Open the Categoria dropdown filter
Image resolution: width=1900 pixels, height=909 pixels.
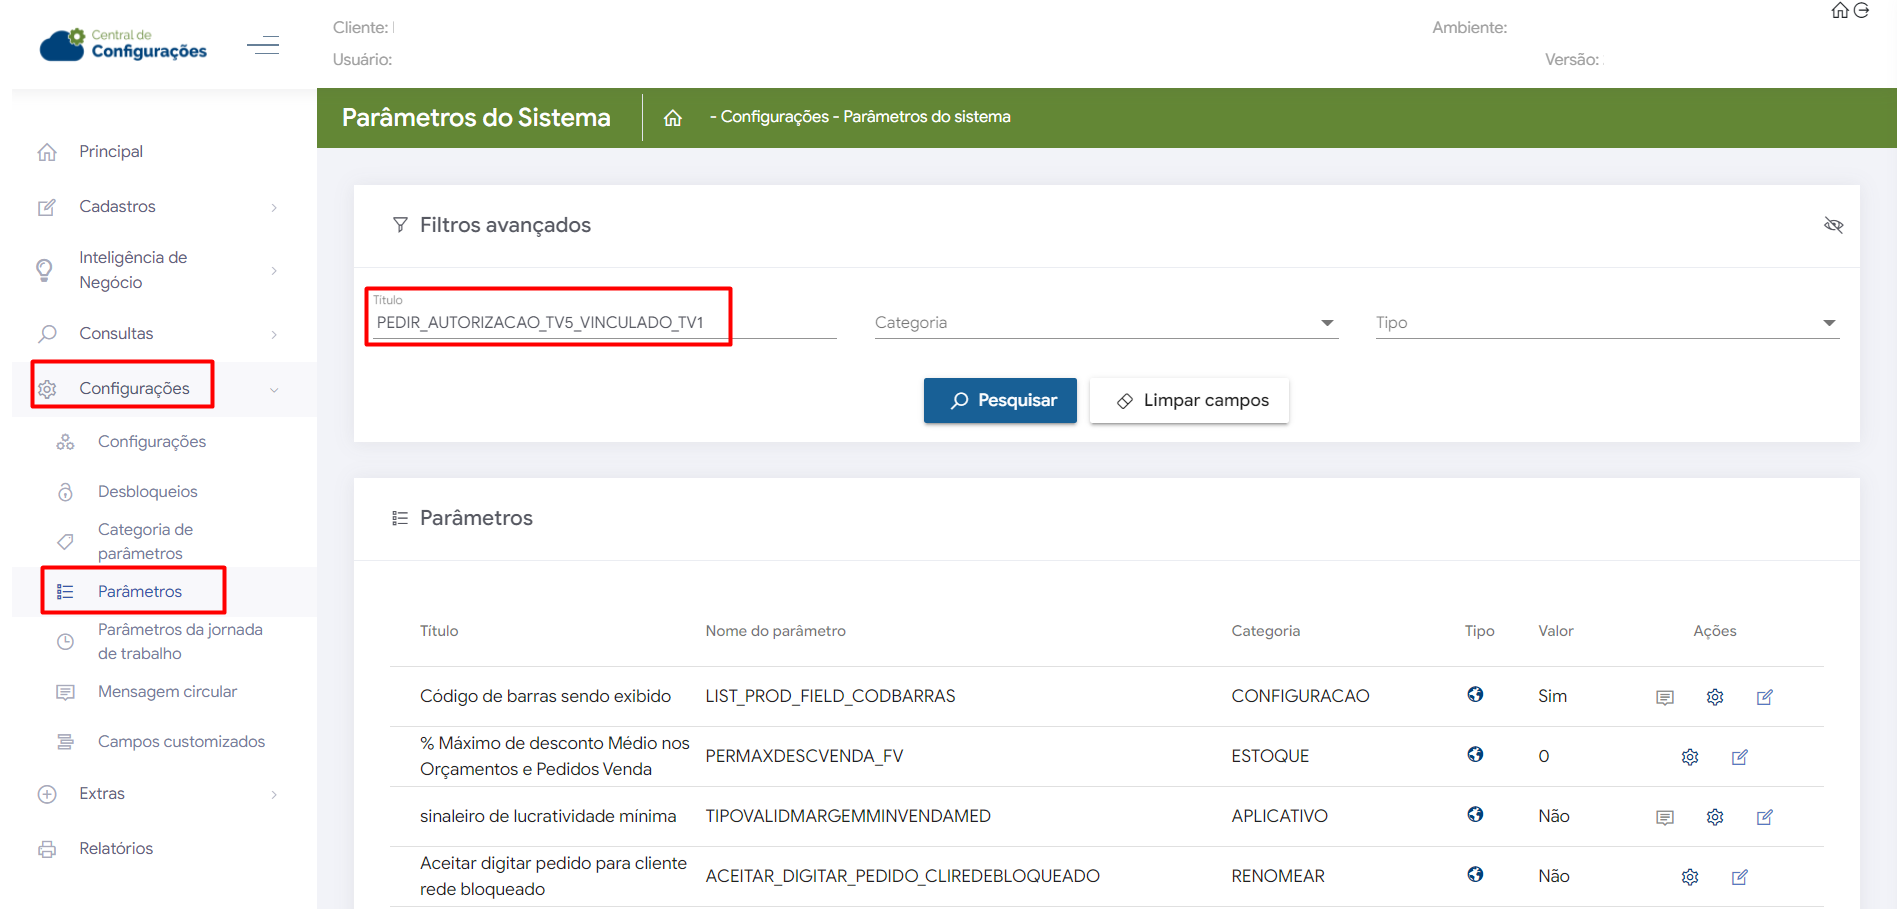pyautogui.click(x=1105, y=323)
